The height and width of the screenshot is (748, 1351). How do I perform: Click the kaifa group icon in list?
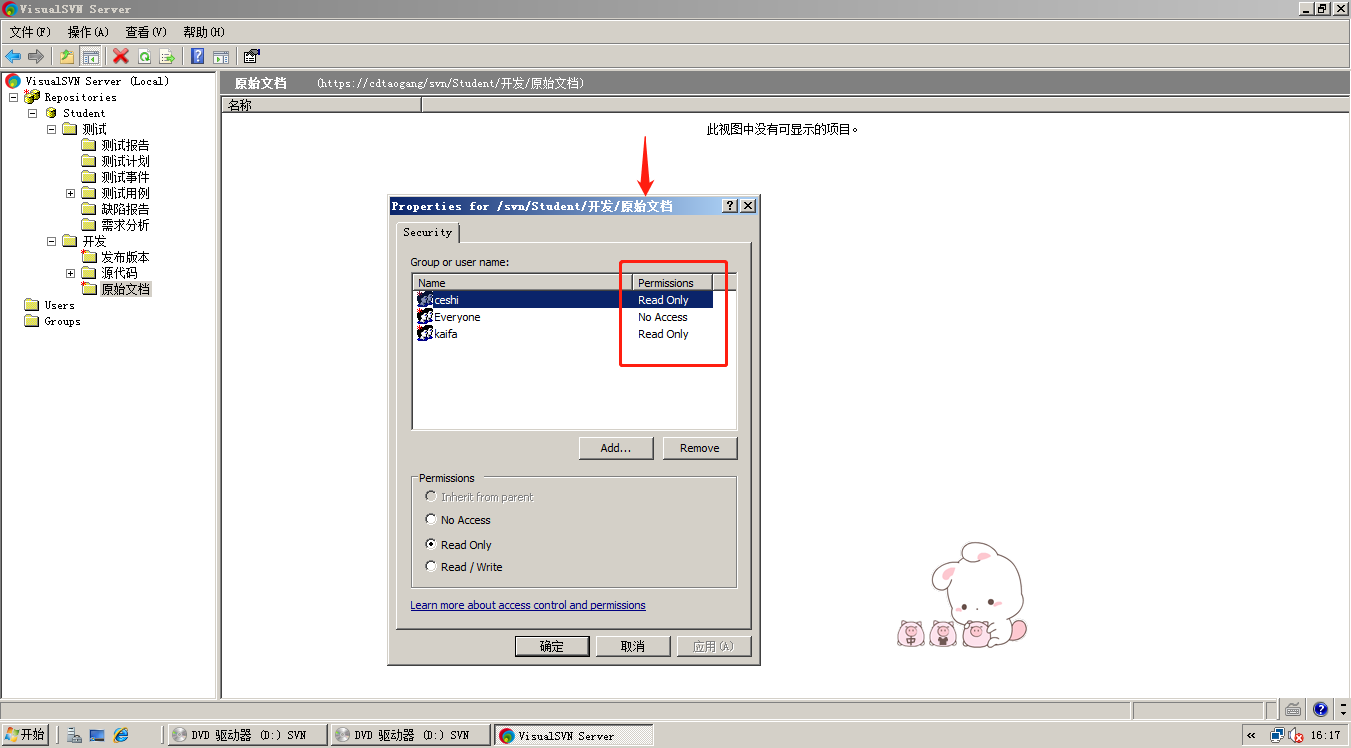pyautogui.click(x=424, y=333)
